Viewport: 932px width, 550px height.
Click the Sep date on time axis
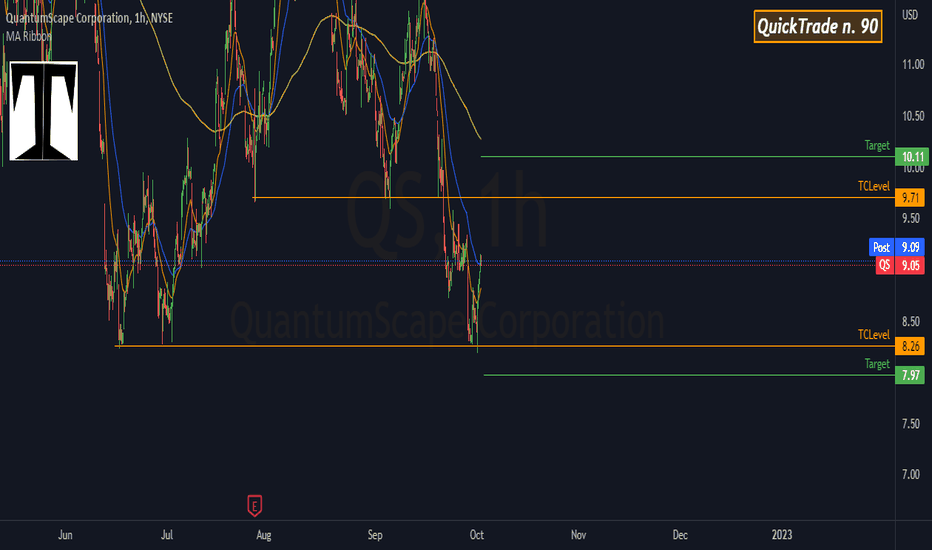[375, 535]
